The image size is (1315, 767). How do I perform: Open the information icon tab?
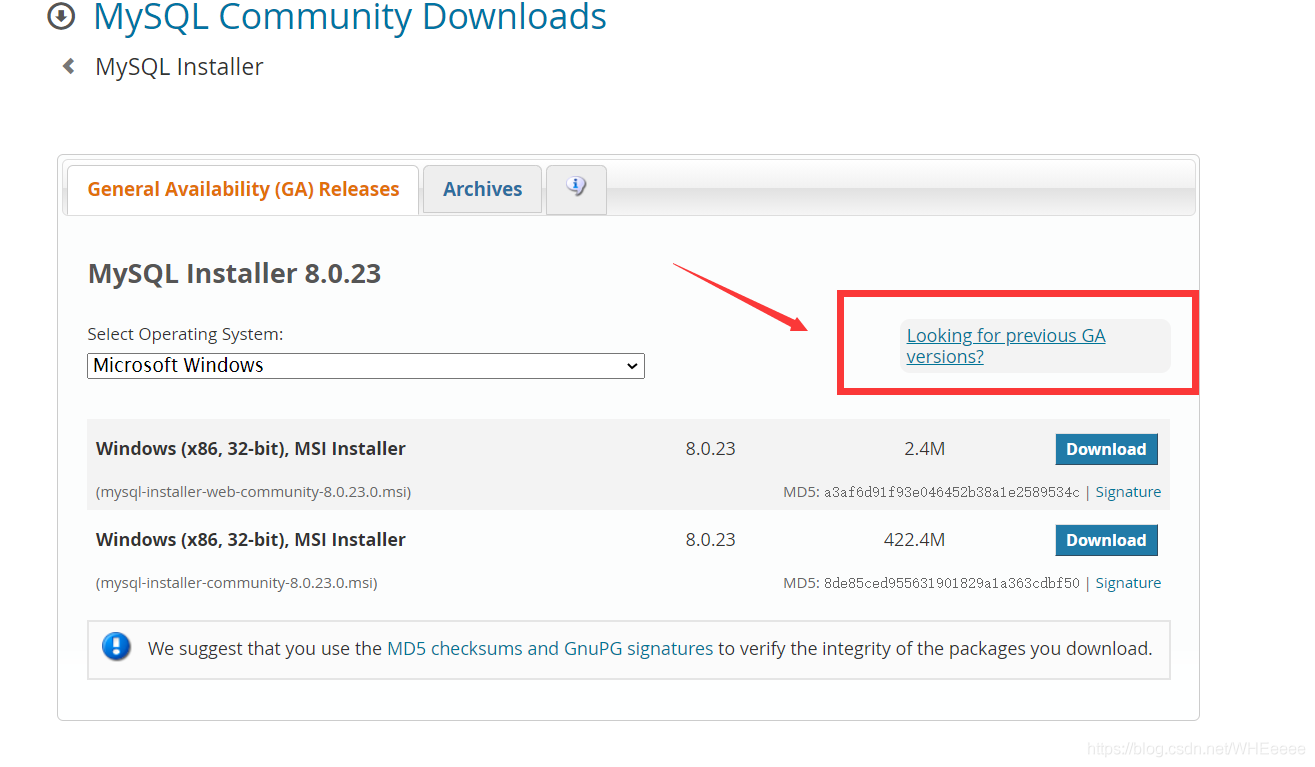point(576,189)
